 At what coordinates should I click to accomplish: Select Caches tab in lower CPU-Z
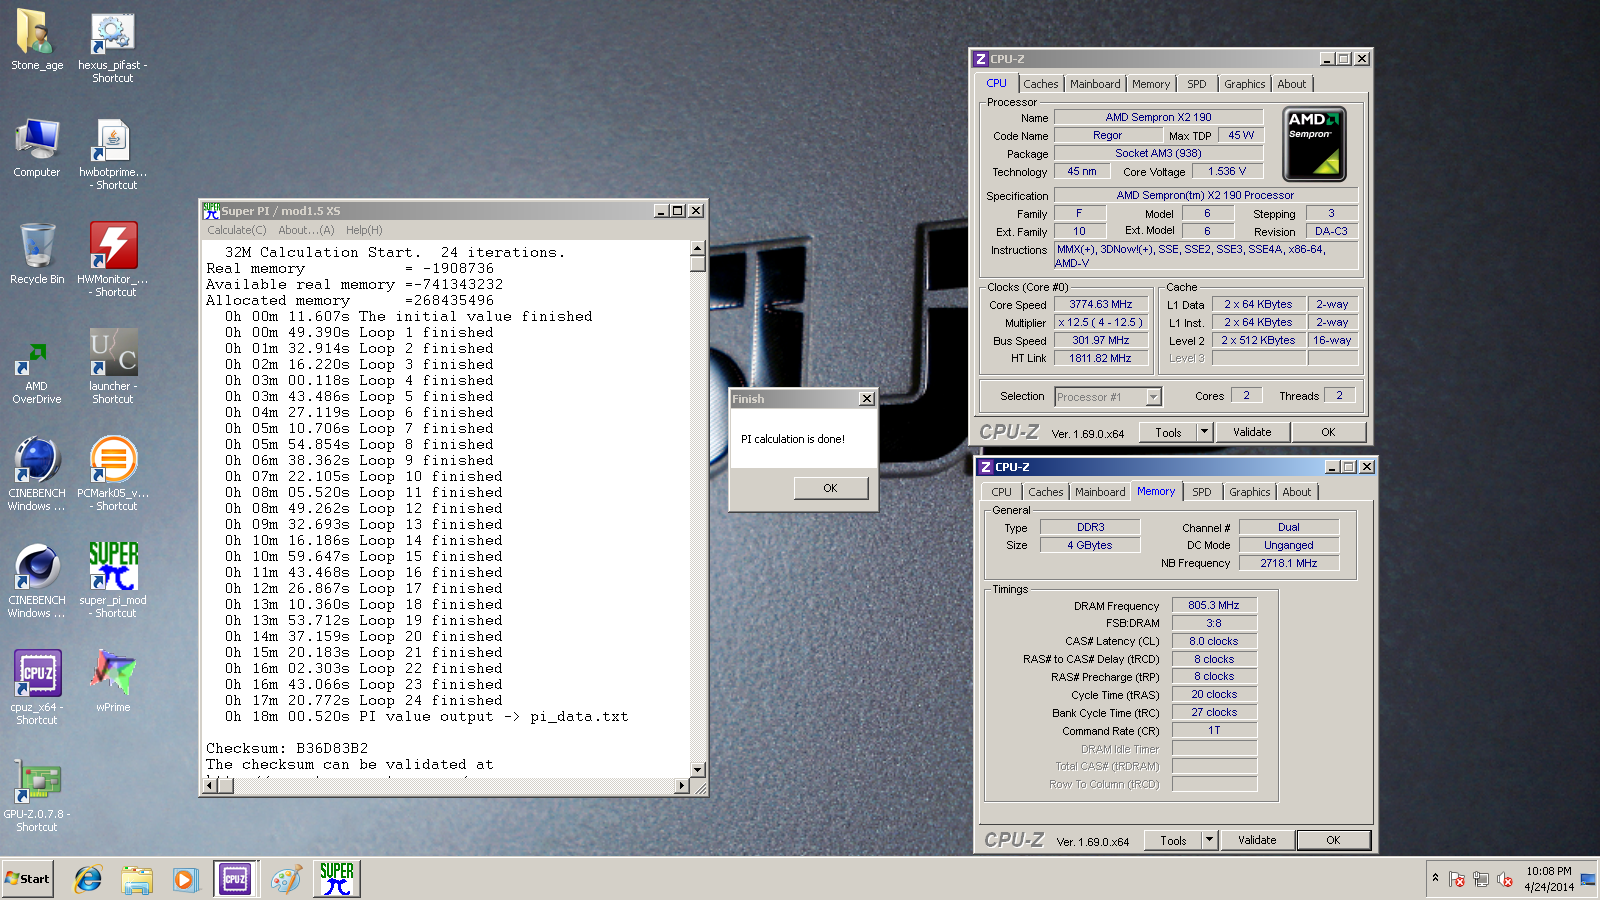(1045, 492)
